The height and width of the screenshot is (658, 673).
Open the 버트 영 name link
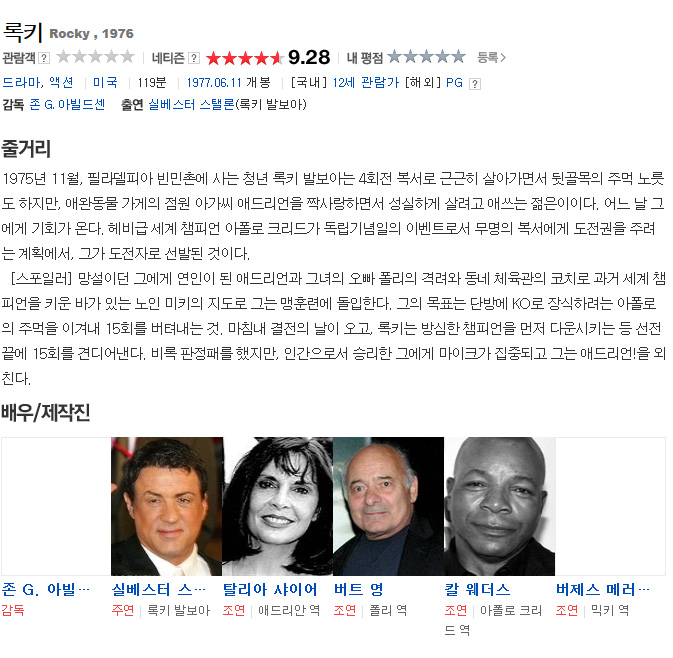point(359,590)
